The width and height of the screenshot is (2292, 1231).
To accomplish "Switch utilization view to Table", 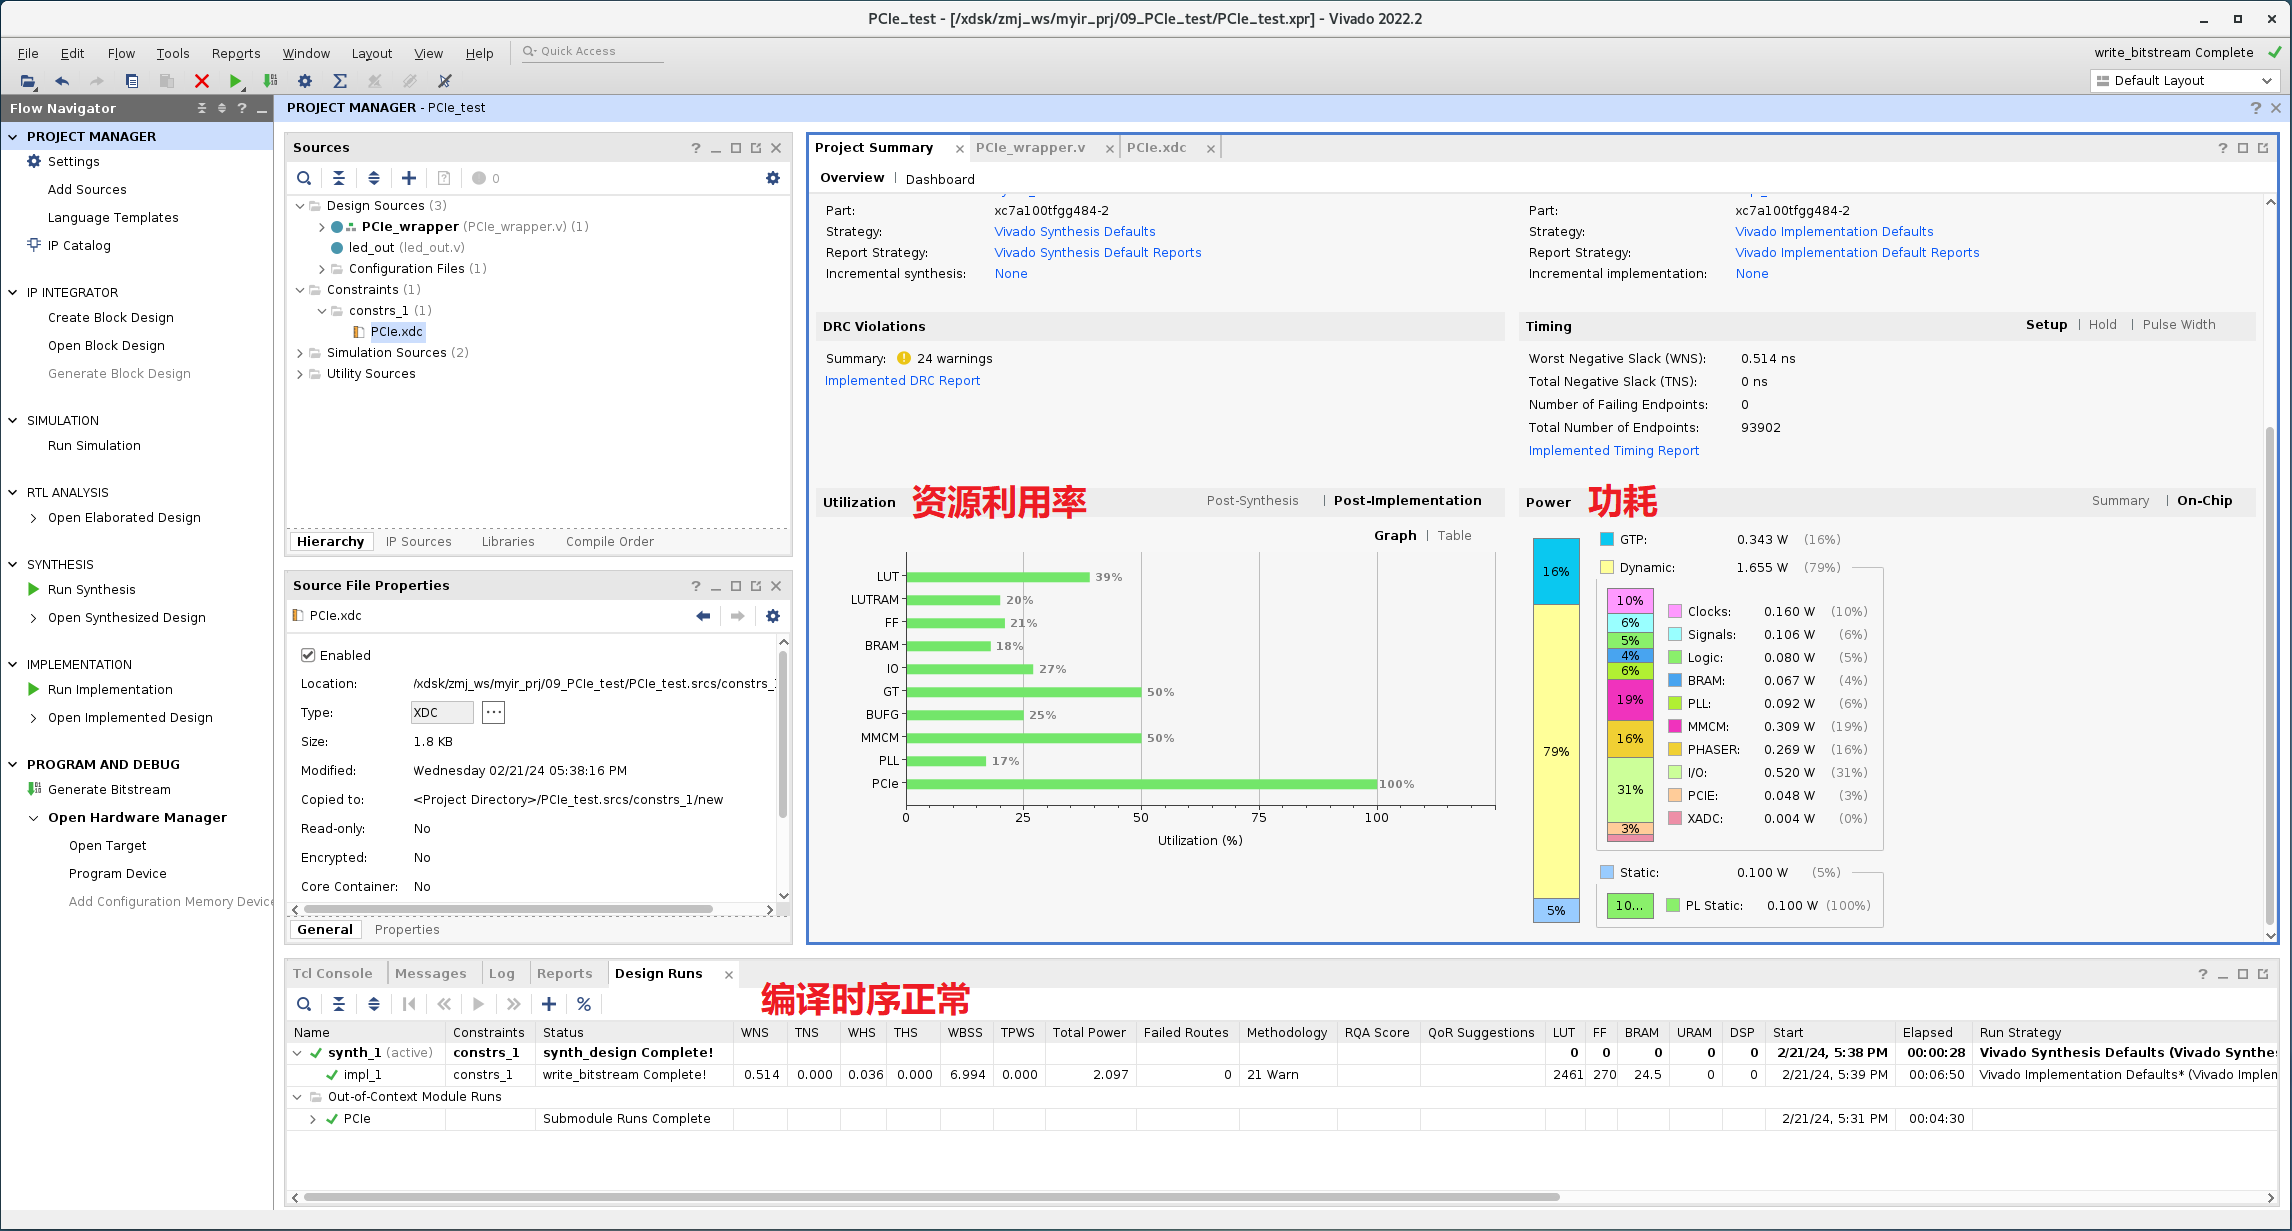I will (1454, 535).
